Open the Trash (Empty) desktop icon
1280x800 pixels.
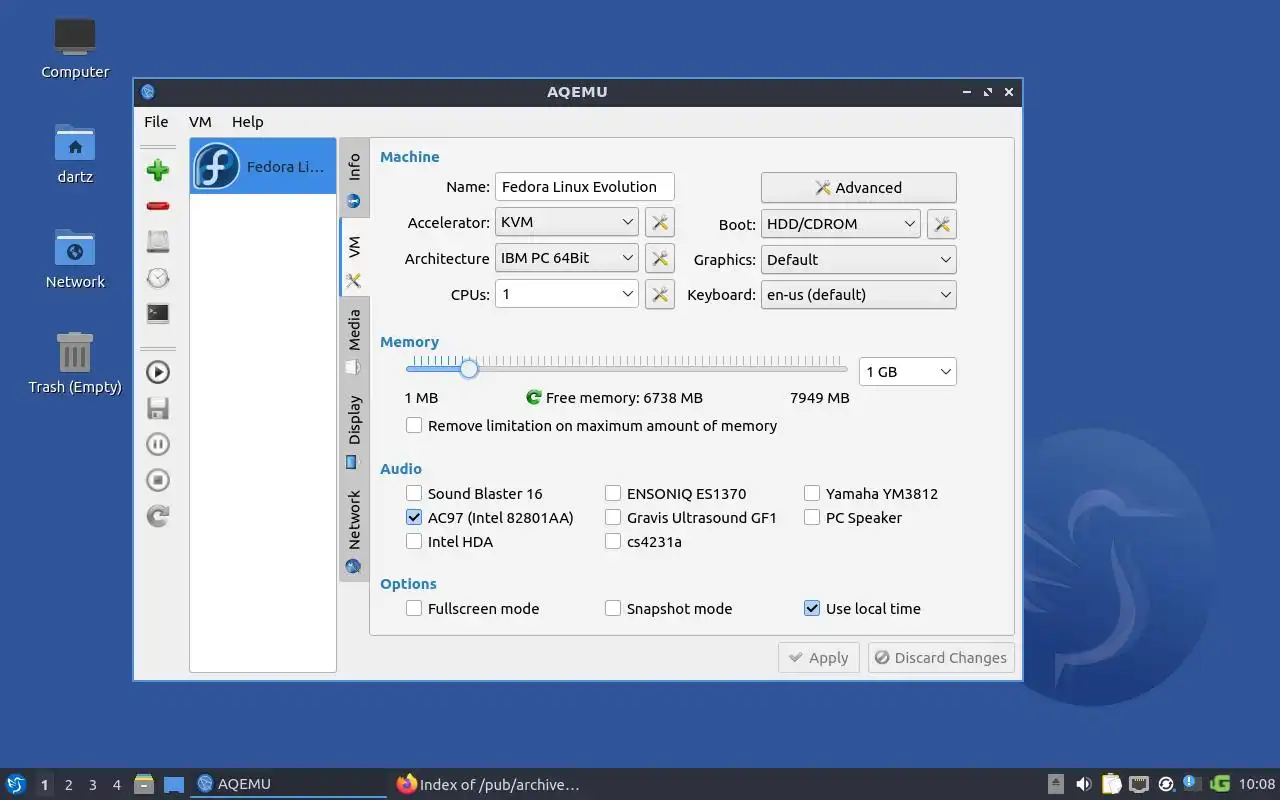coord(75,353)
